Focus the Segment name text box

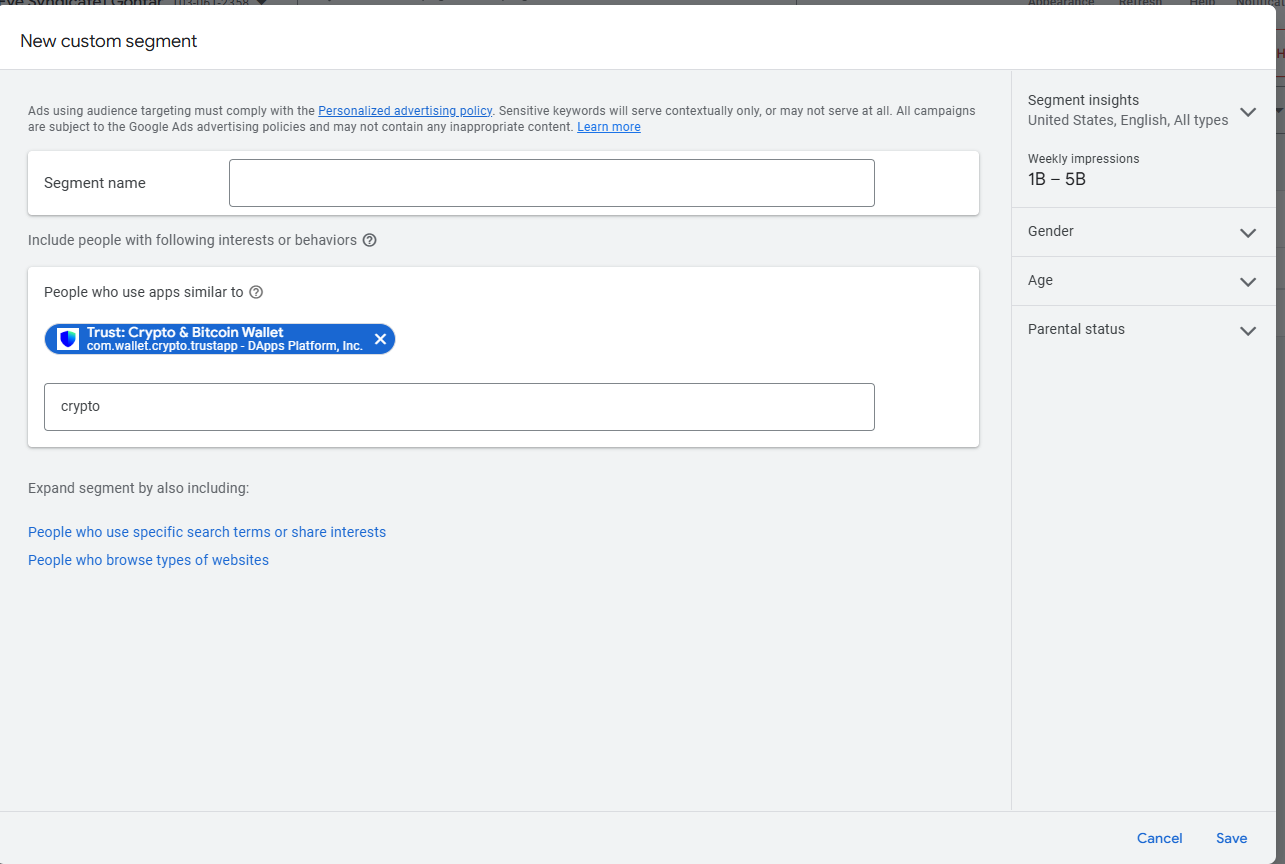point(551,183)
